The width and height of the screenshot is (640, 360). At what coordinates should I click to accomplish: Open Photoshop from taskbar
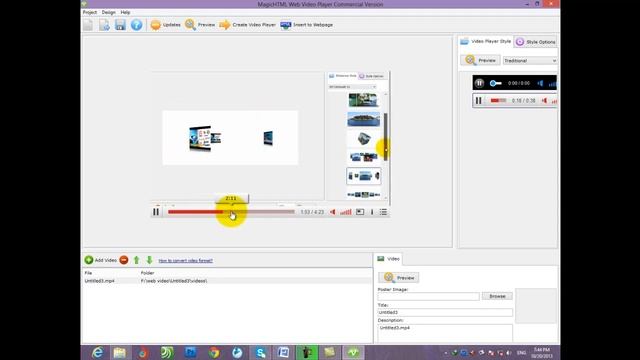pyautogui.click(x=191, y=352)
